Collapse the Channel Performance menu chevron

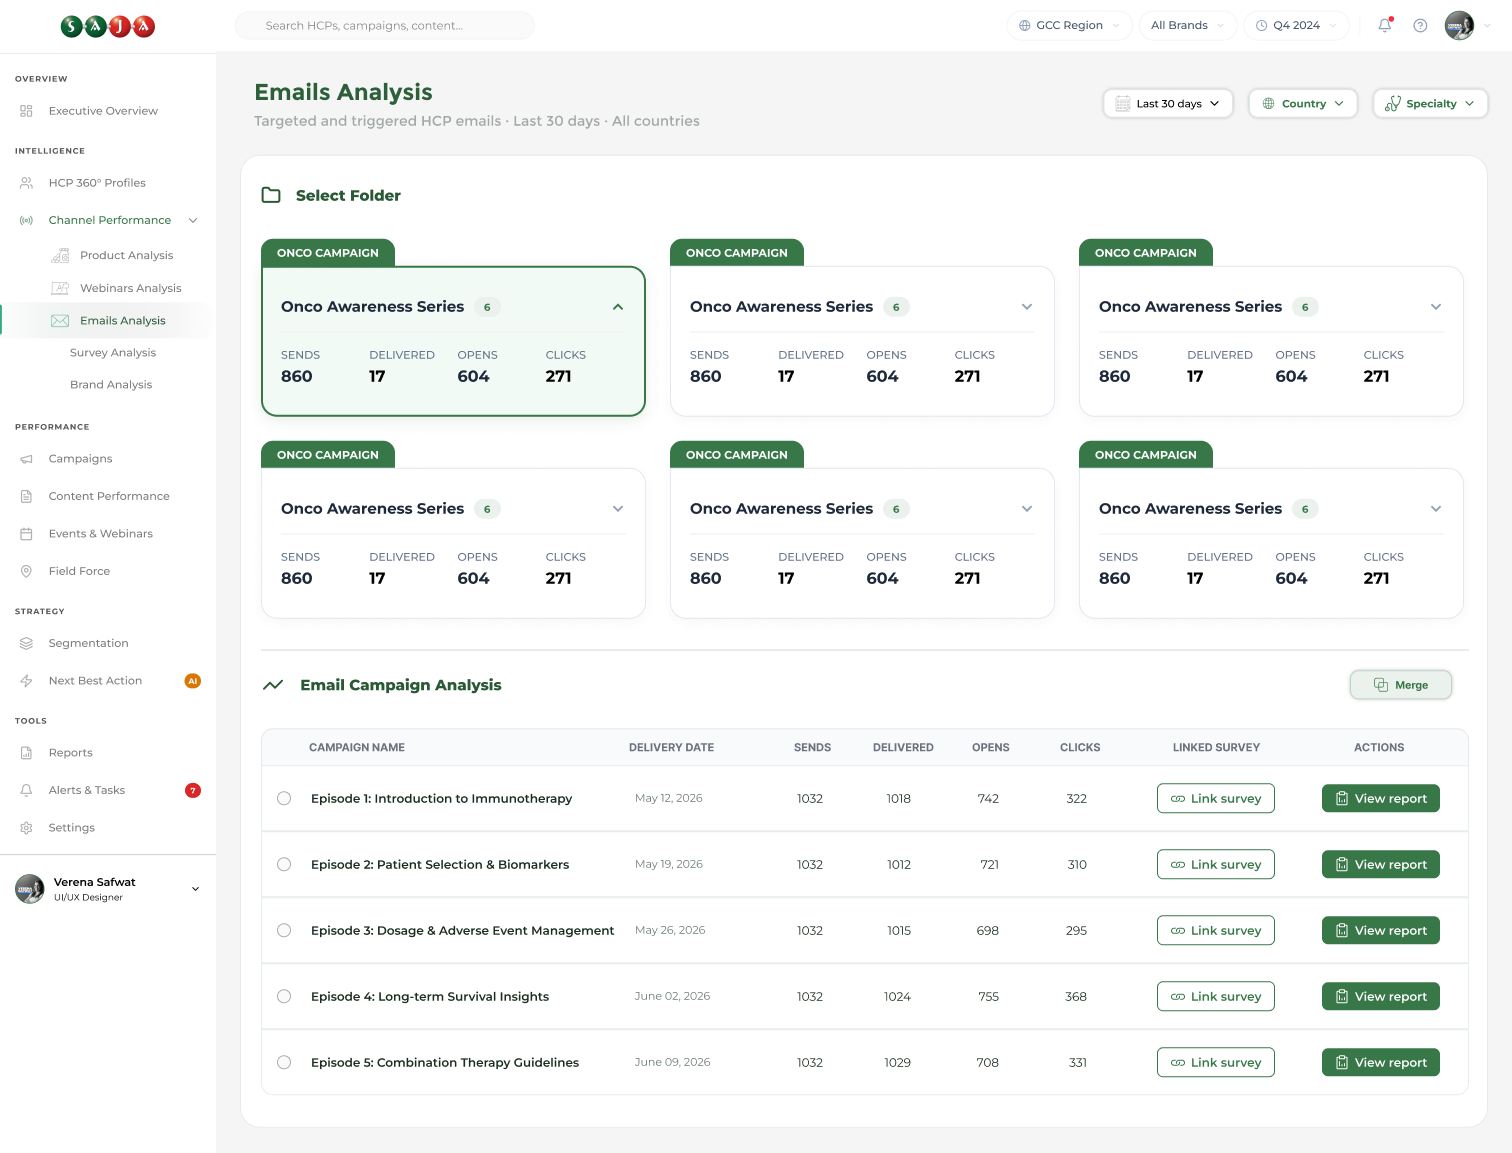(193, 220)
